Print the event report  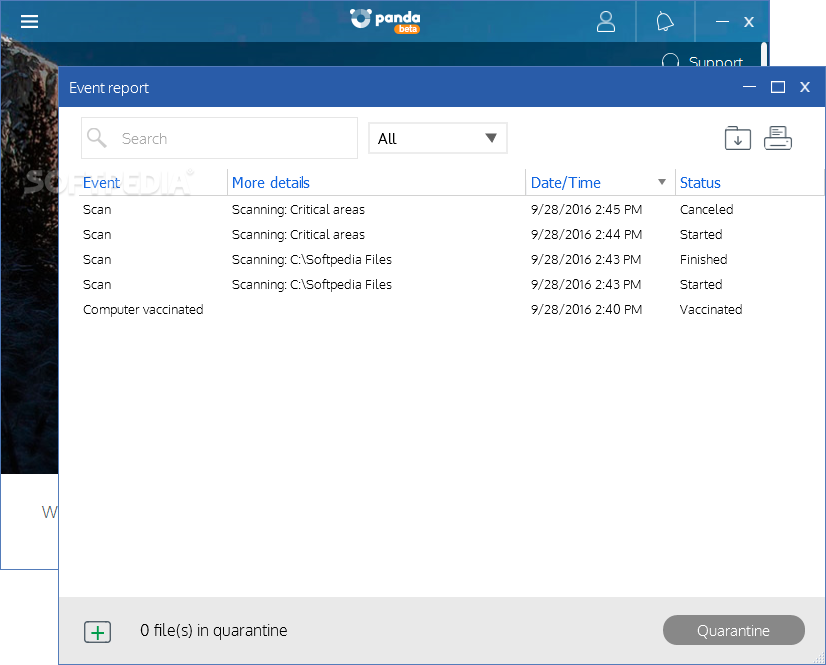(778, 138)
